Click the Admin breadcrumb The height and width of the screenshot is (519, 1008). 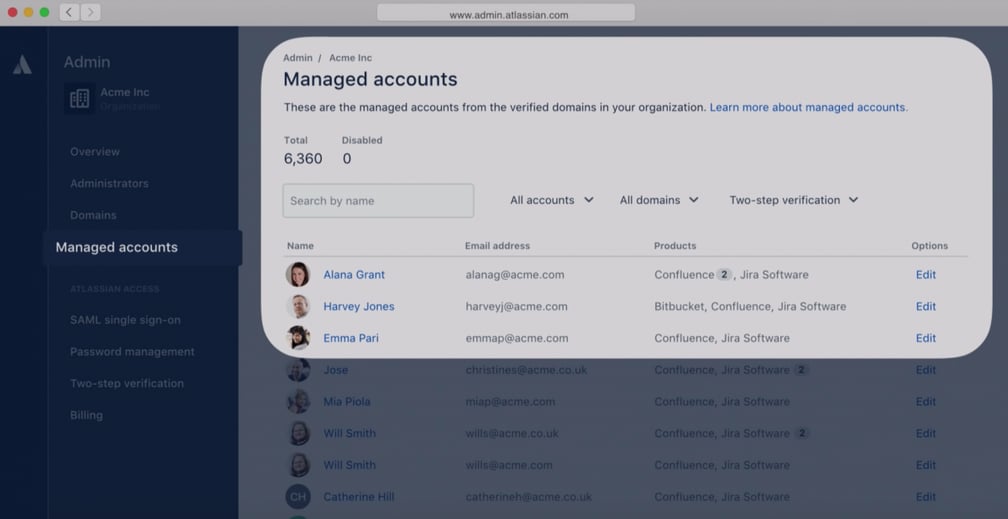click(x=298, y=58)
